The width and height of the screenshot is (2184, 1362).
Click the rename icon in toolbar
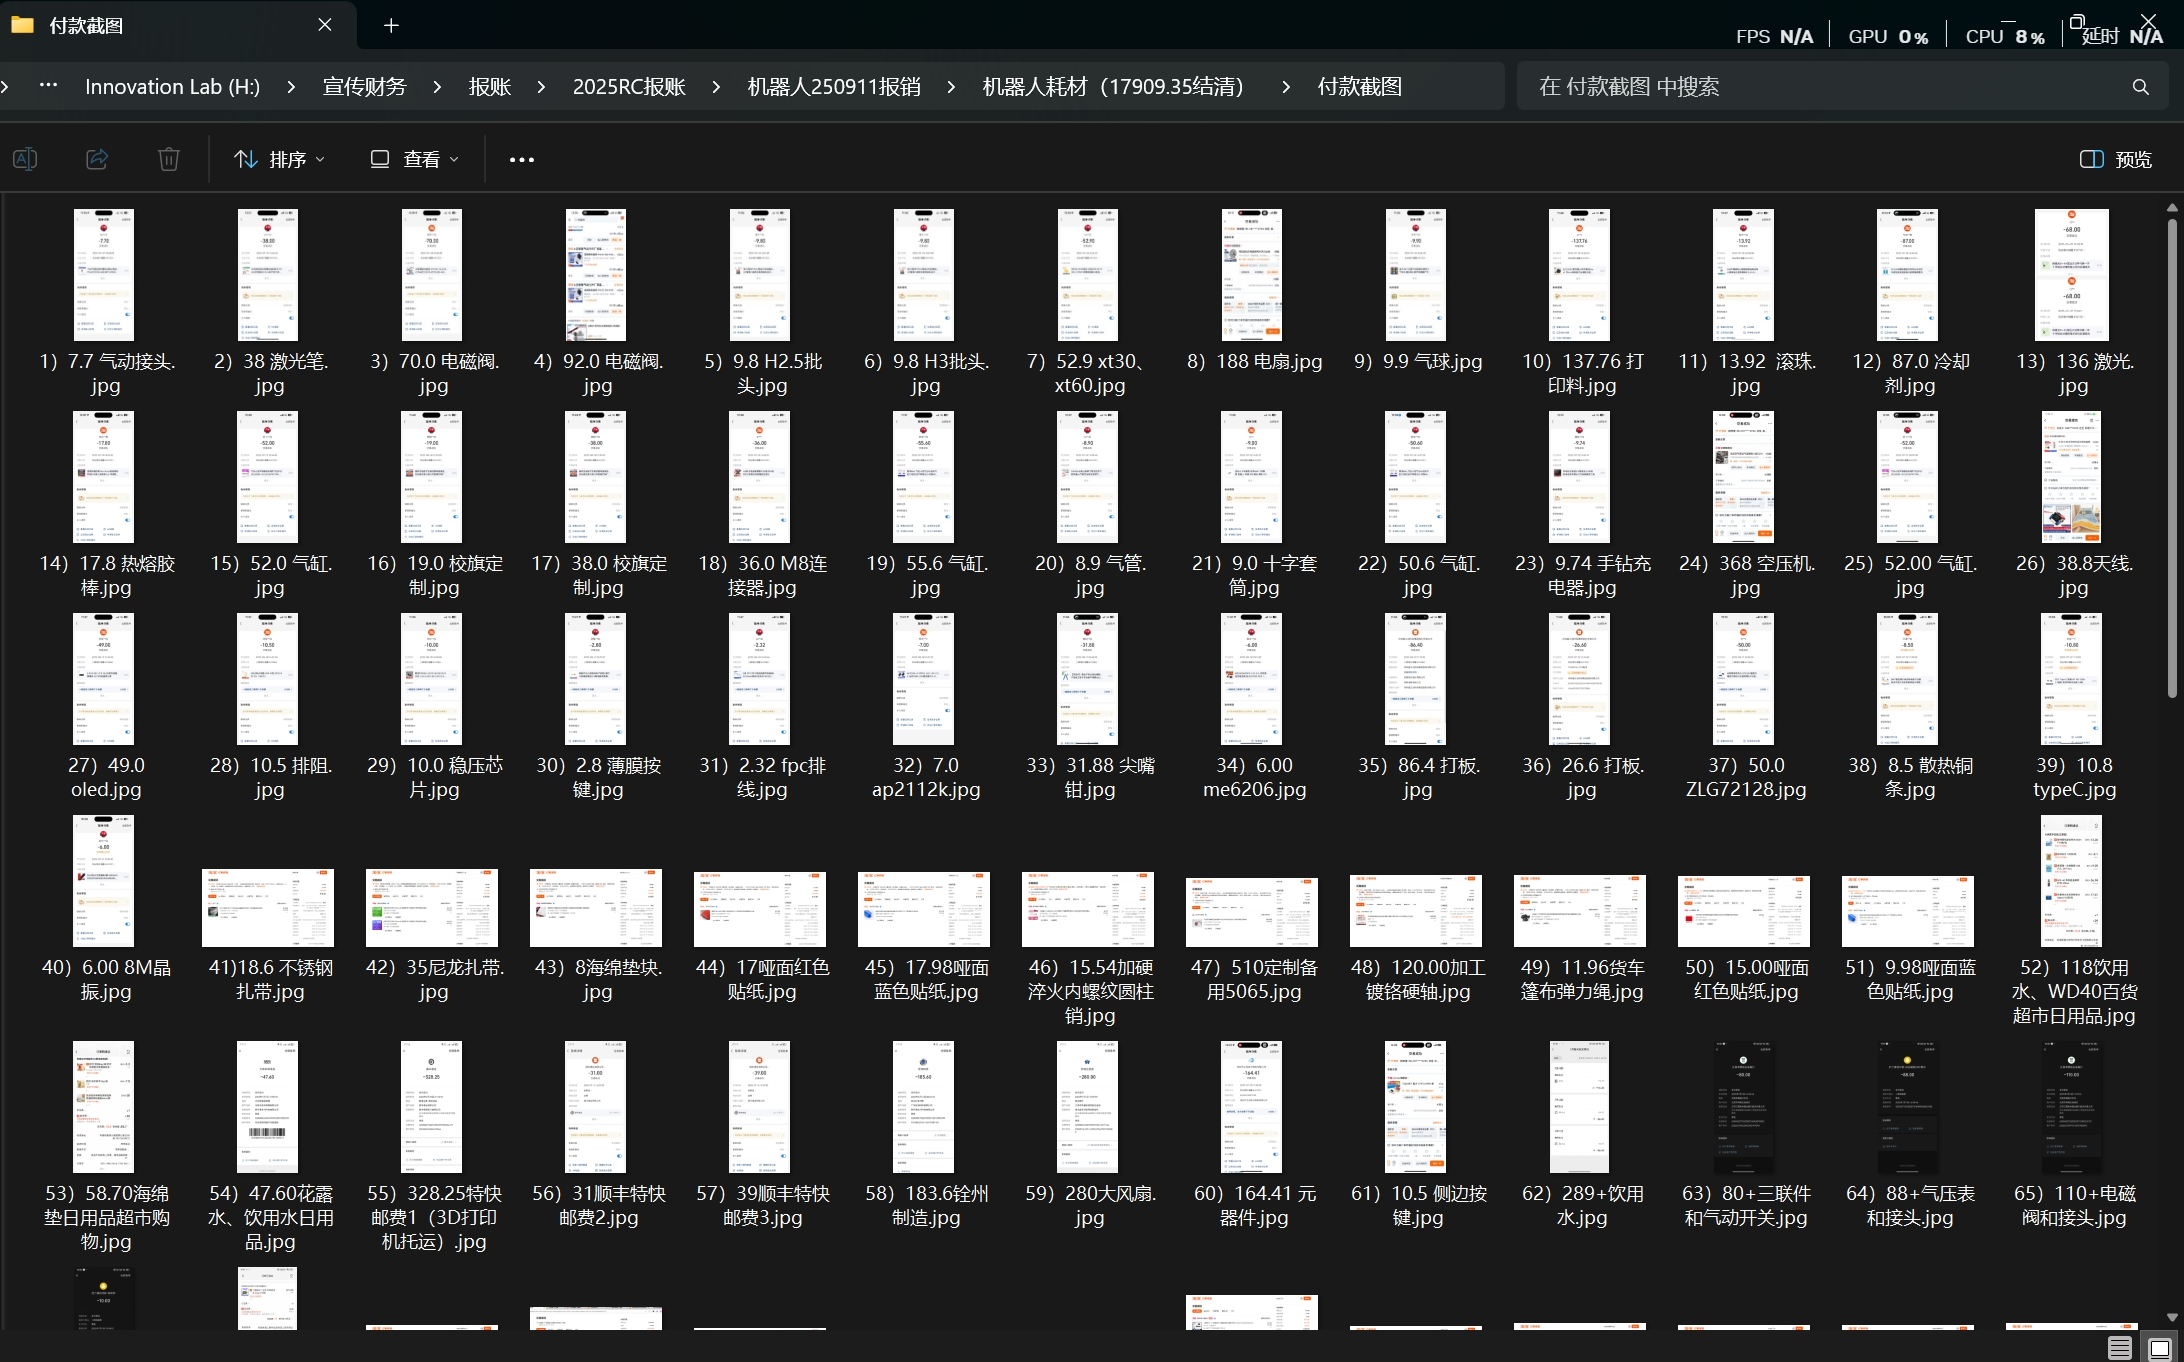[25, 159]
